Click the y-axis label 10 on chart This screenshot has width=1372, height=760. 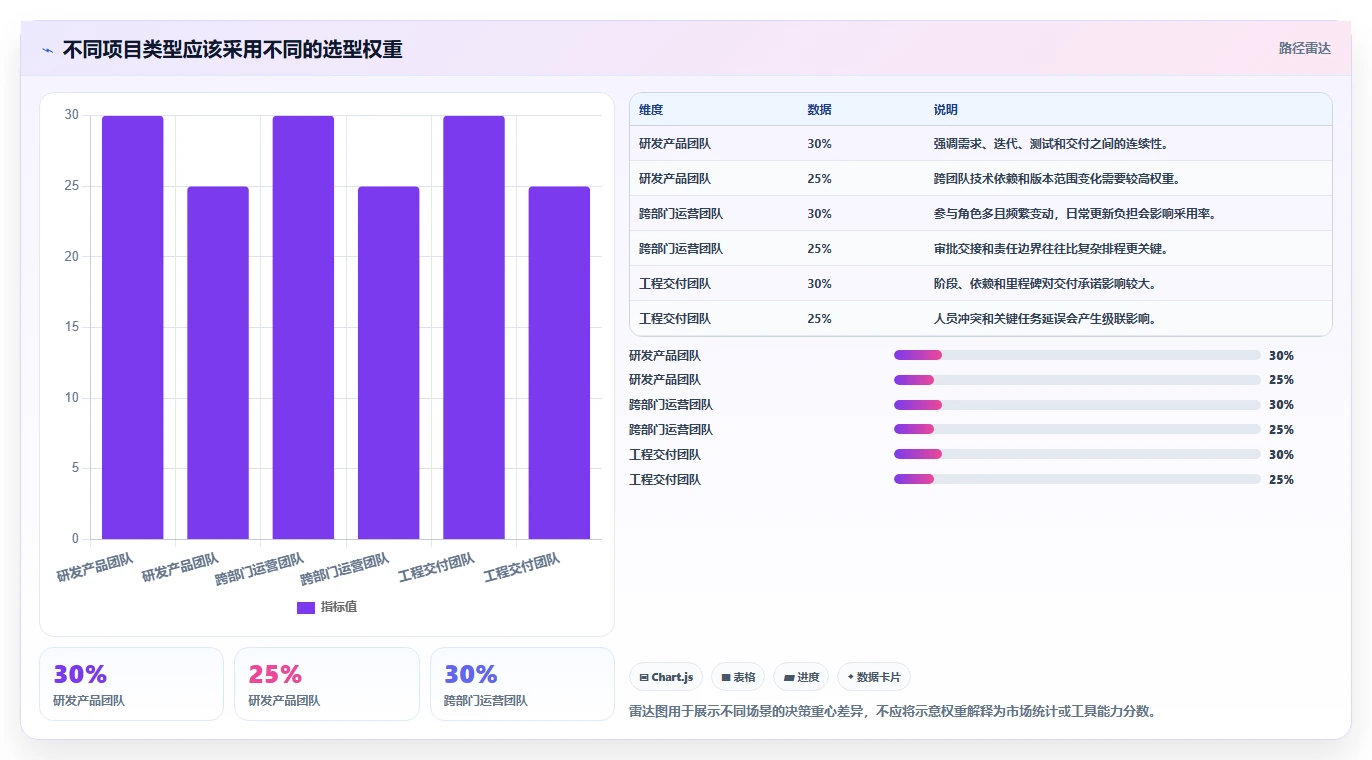pyautogui.click(x=72, y=398)
